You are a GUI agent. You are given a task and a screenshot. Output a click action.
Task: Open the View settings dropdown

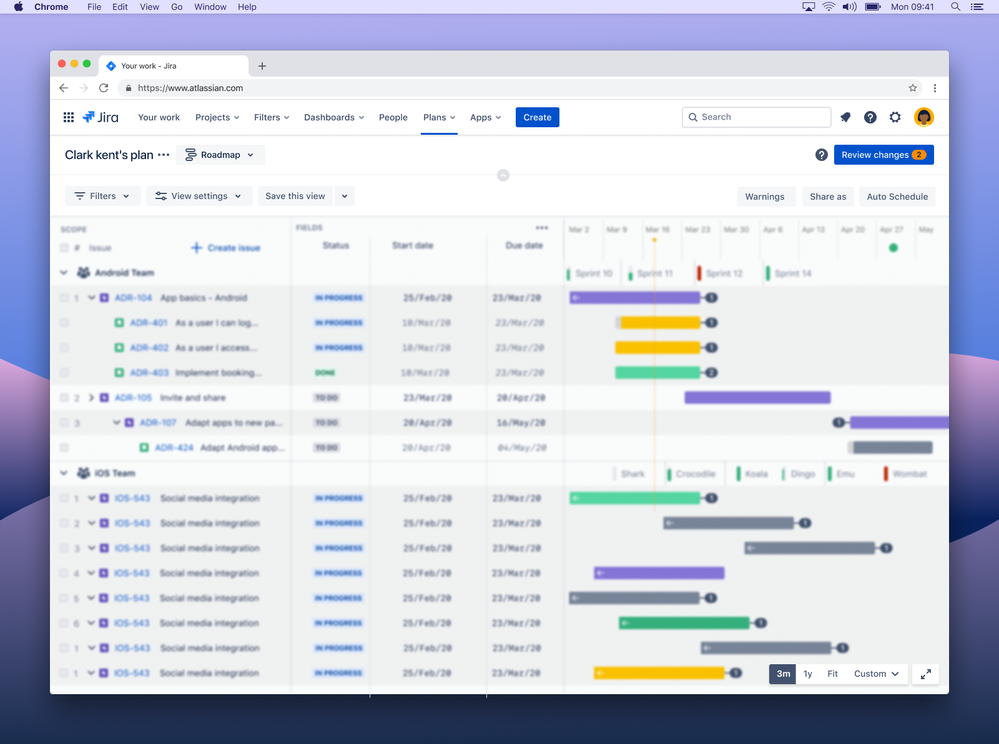pos(199,196)
